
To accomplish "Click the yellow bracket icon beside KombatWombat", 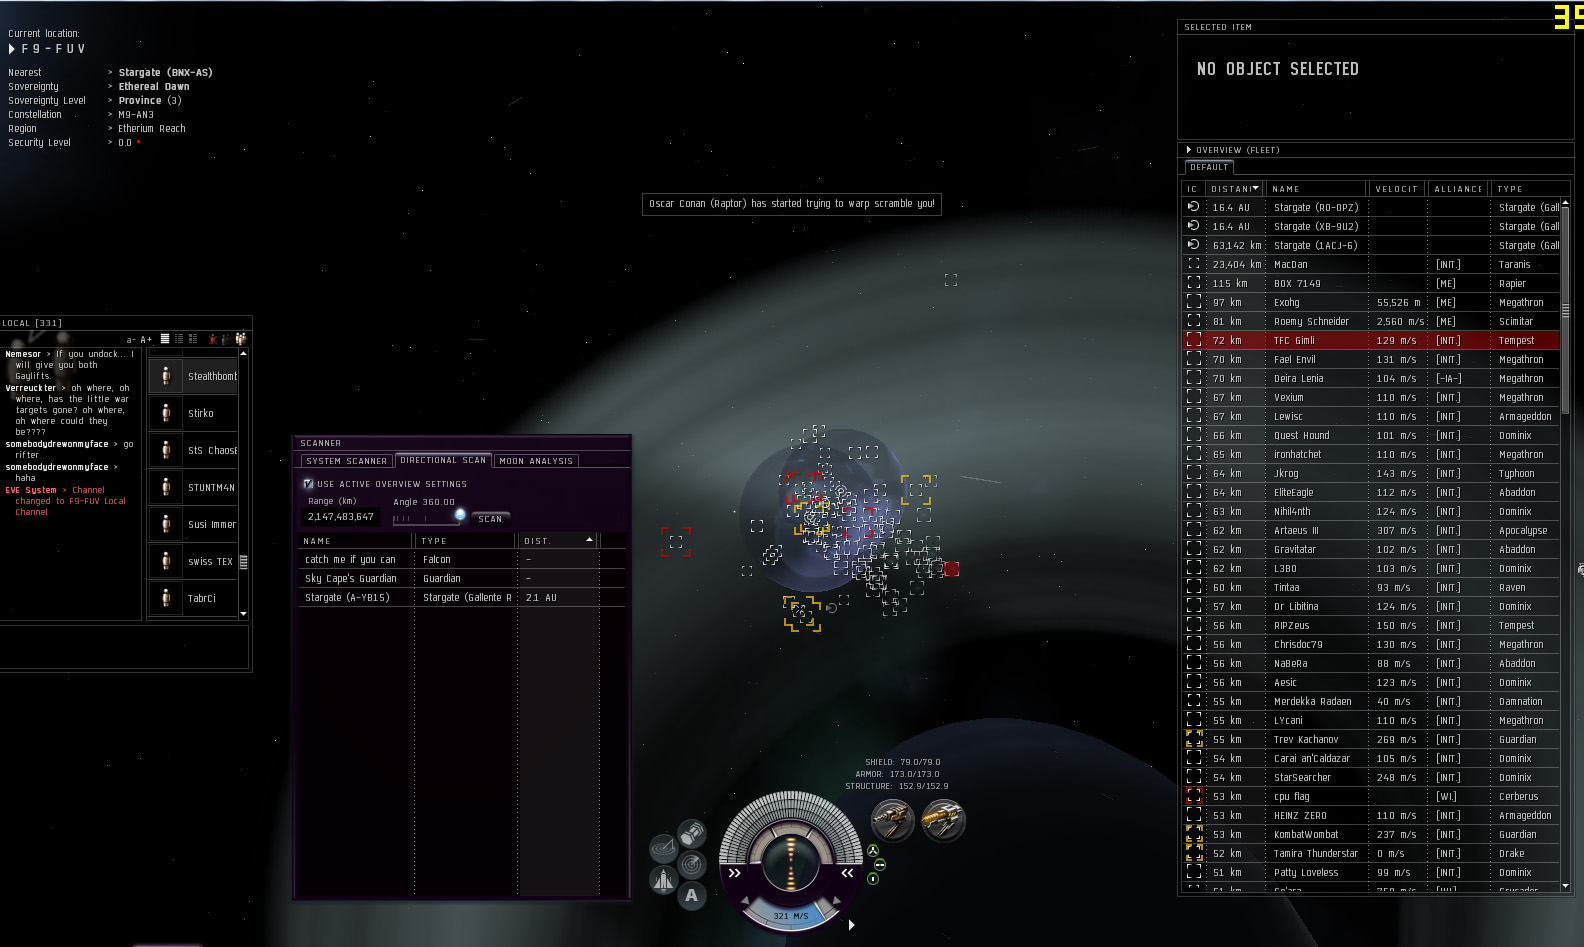I will coord(1194,834).
